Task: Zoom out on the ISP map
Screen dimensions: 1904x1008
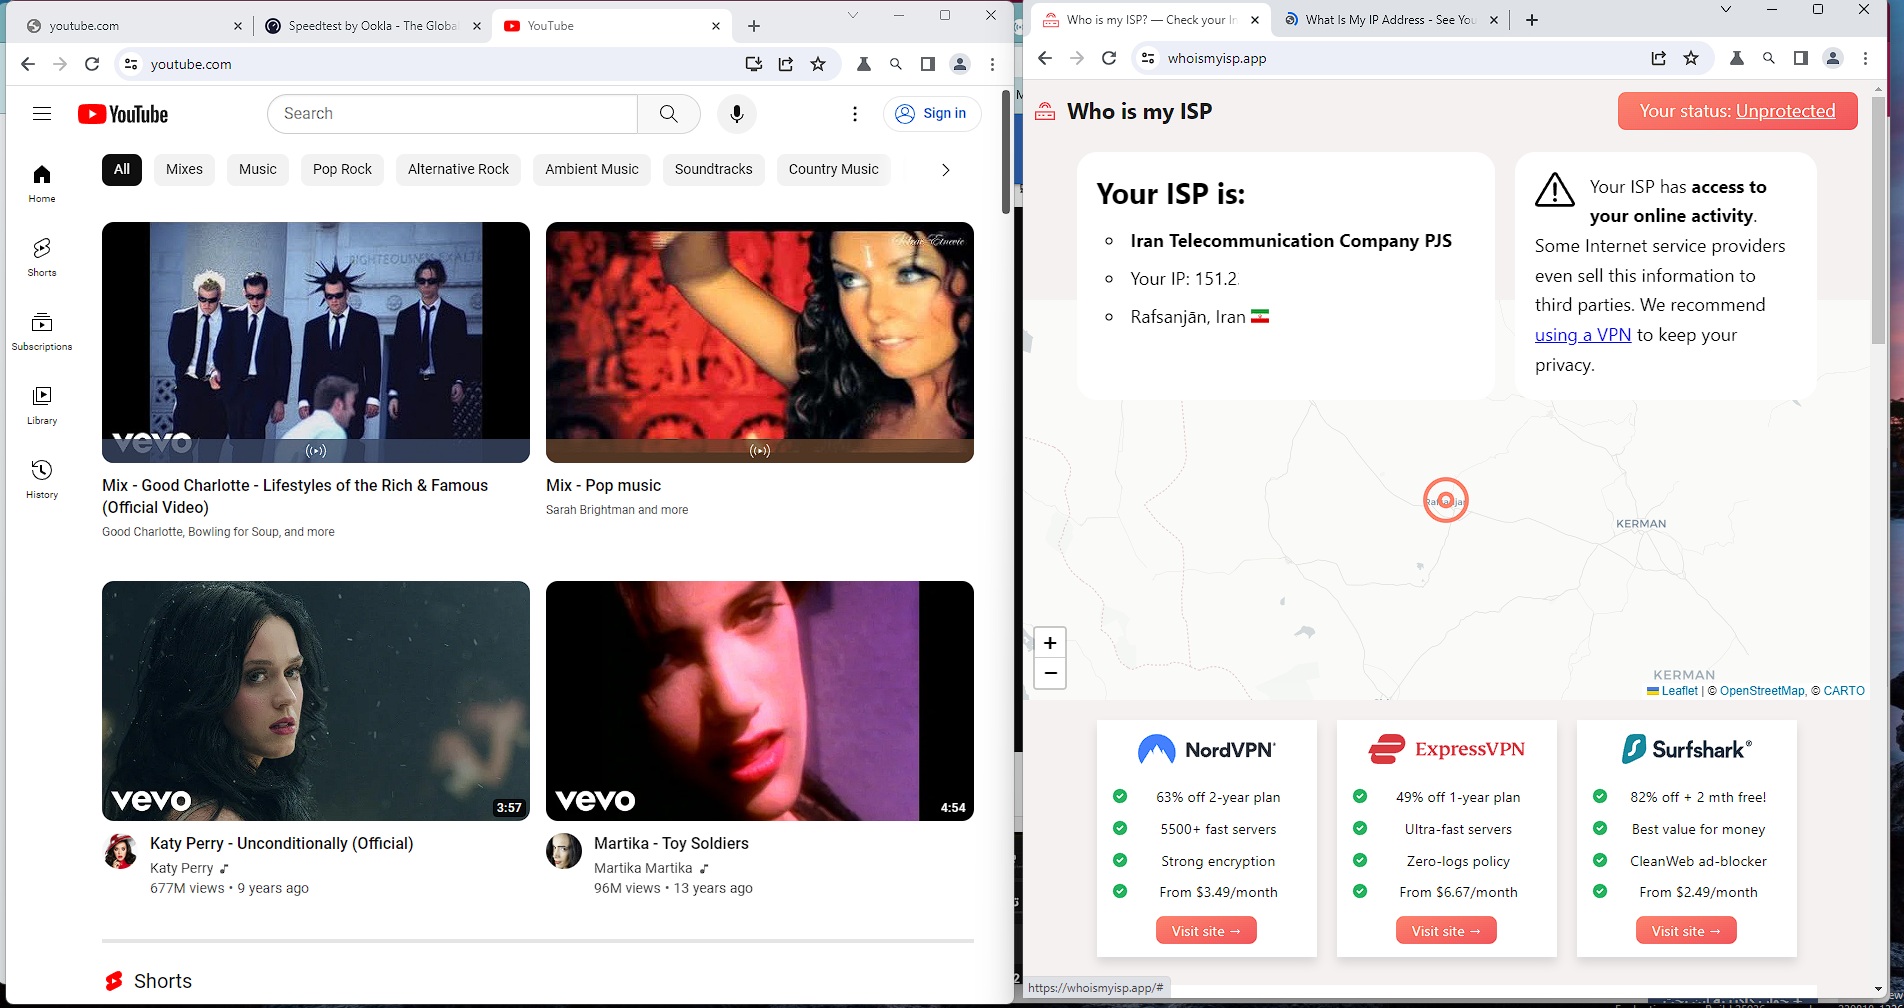Action: [1050, 674]
